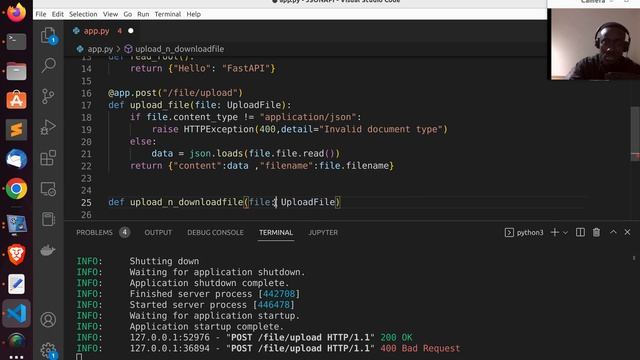Image resolution: width=640 pixels, height=360 pixels.
Task: Open the Go menu
Action: [127, 14]
